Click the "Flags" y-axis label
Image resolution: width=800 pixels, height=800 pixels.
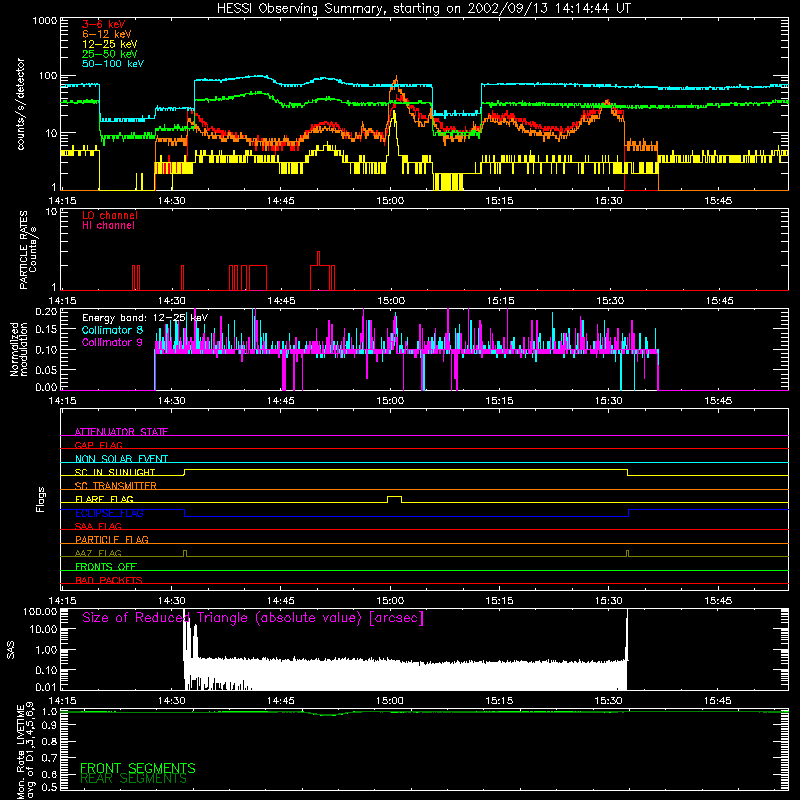coord(41,499)
